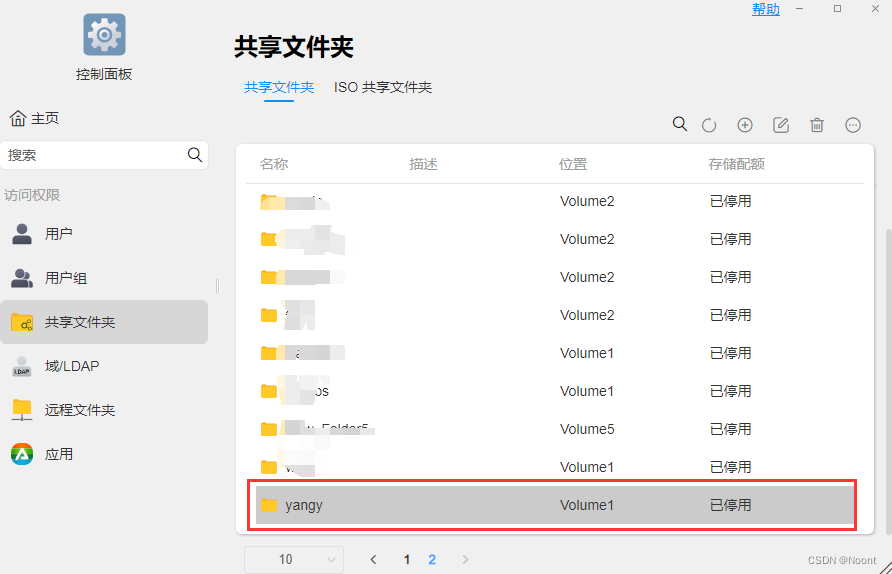Click the remote folder icon
Viewport: 892px width, 574px height.
[22, 410]
